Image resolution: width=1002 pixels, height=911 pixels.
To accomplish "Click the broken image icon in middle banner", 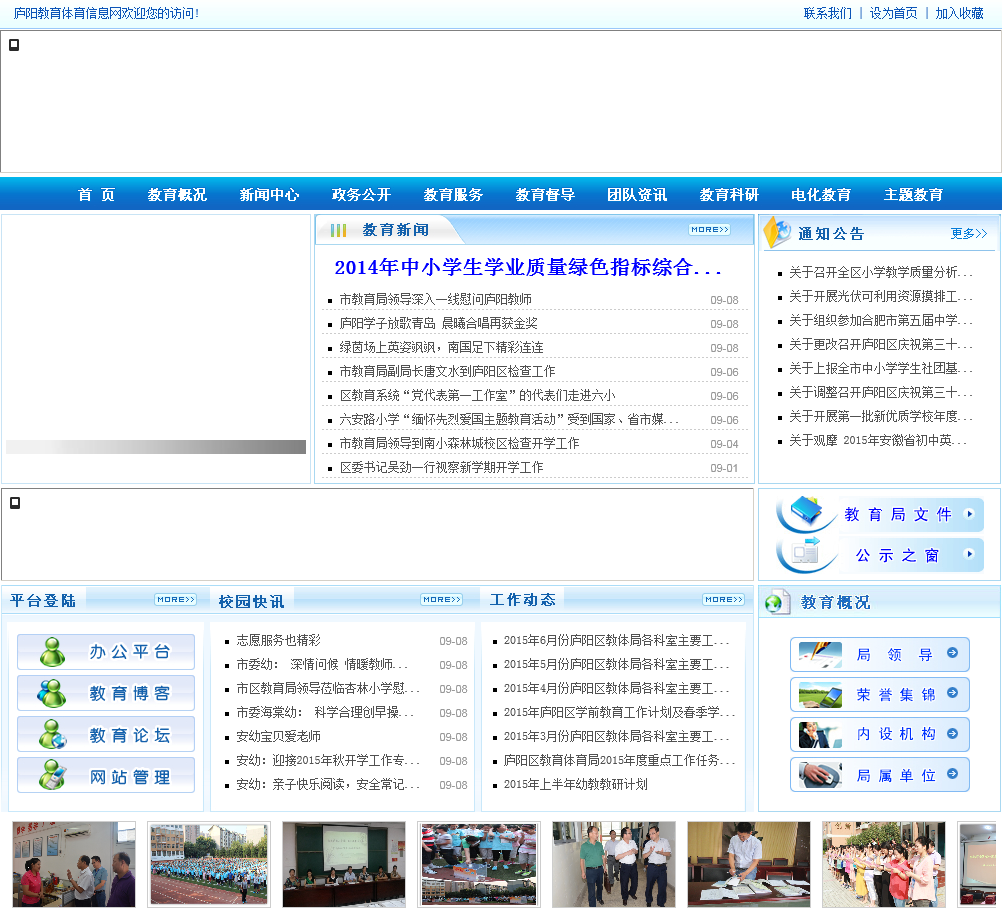I will pos(15,503).
